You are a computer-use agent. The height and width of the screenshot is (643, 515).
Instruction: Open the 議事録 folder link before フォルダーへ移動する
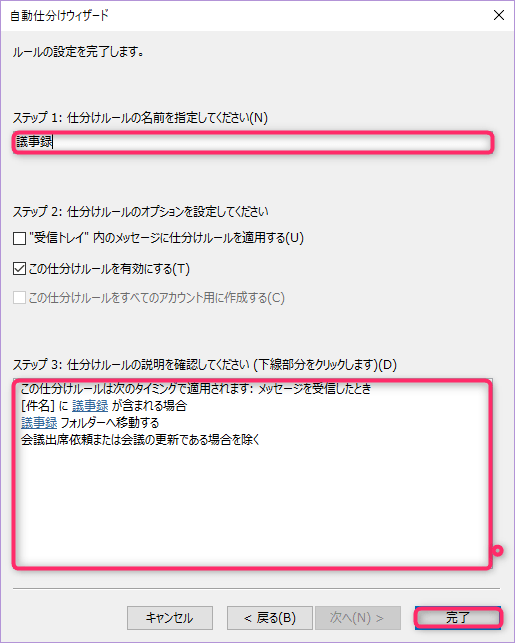(39, 423)
